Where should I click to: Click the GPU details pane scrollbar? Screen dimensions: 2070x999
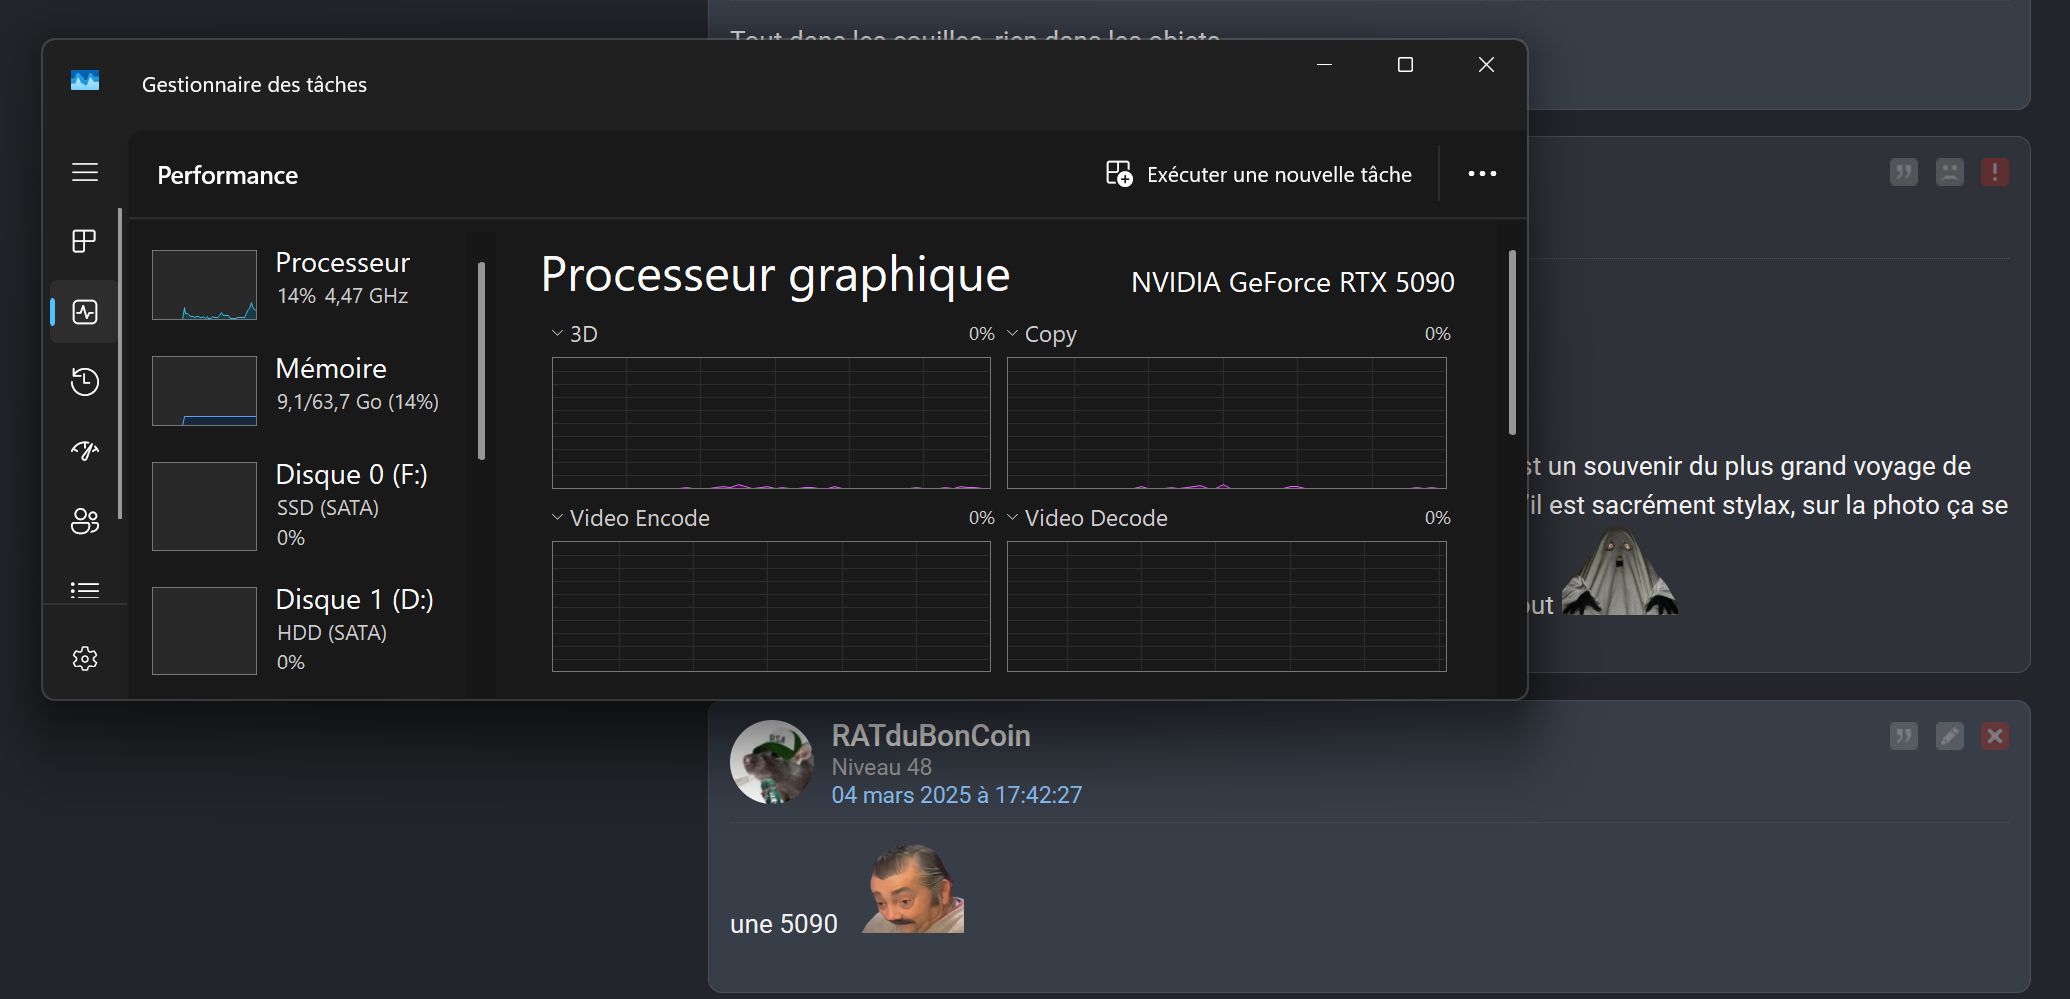point(1512,343)
